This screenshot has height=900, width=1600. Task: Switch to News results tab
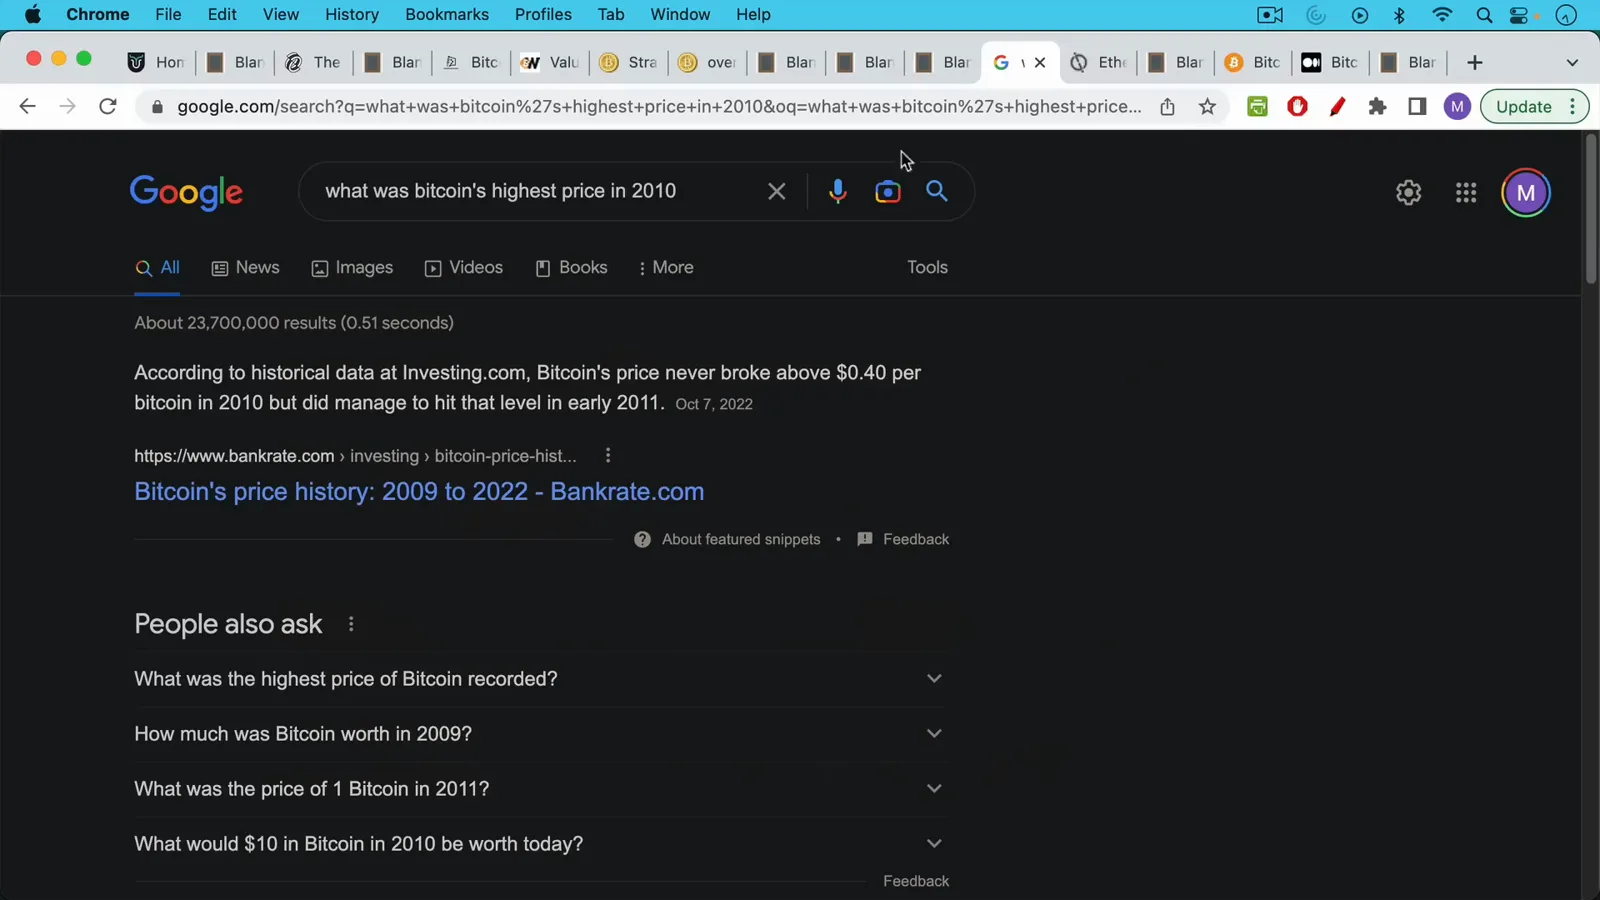click(x=245, y=268)
